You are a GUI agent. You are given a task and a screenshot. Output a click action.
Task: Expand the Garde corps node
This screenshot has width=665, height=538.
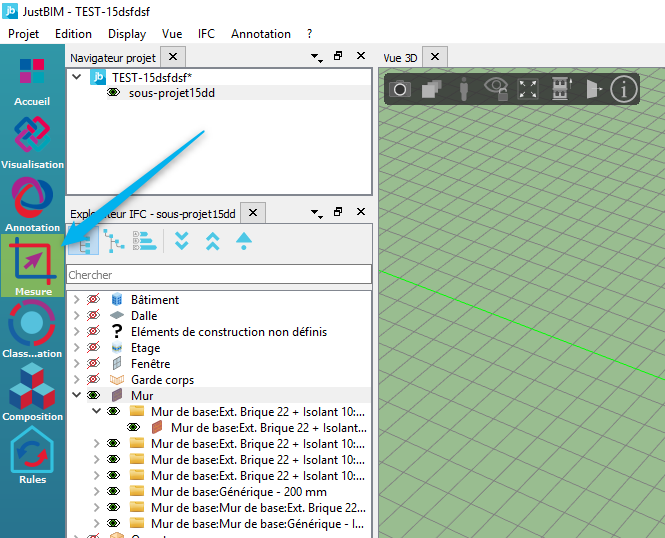click(x=77, y=379)
